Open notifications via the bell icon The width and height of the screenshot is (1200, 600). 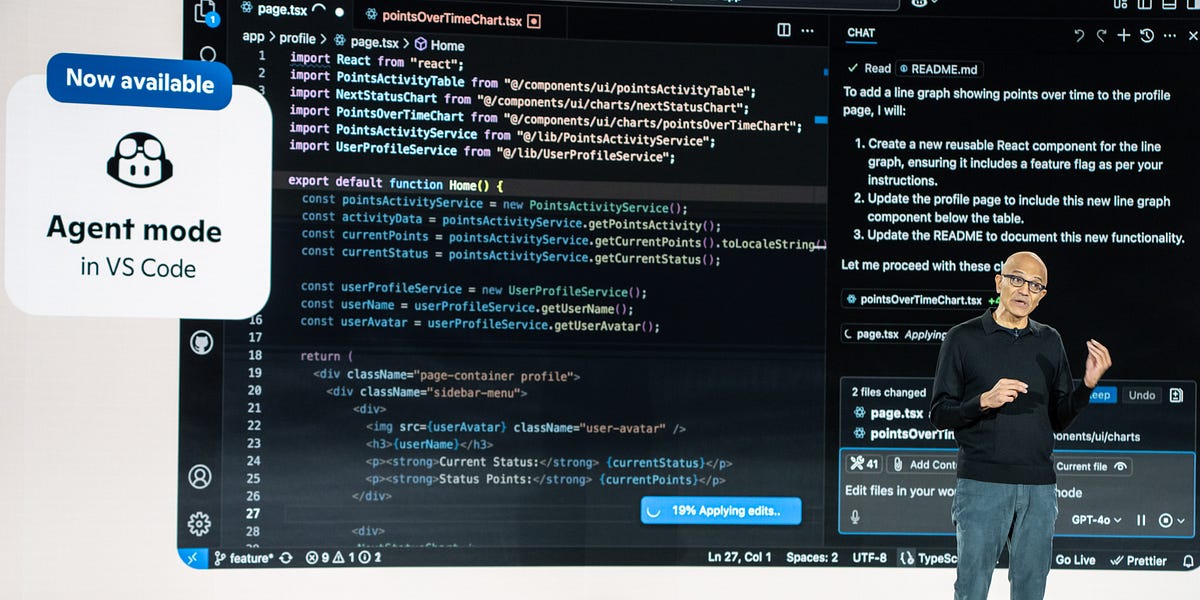click(x=1190, y=560)
